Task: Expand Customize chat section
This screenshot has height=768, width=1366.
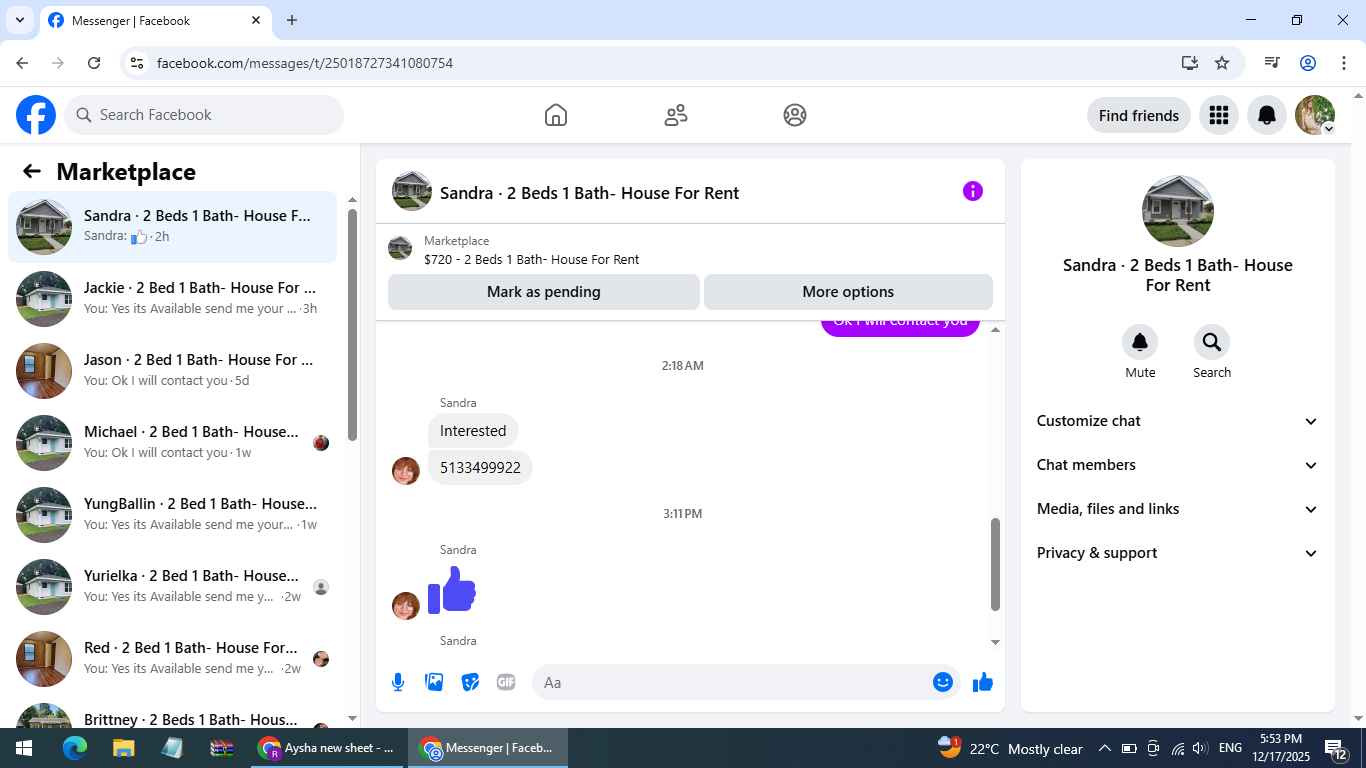Action: point(1178,421)
